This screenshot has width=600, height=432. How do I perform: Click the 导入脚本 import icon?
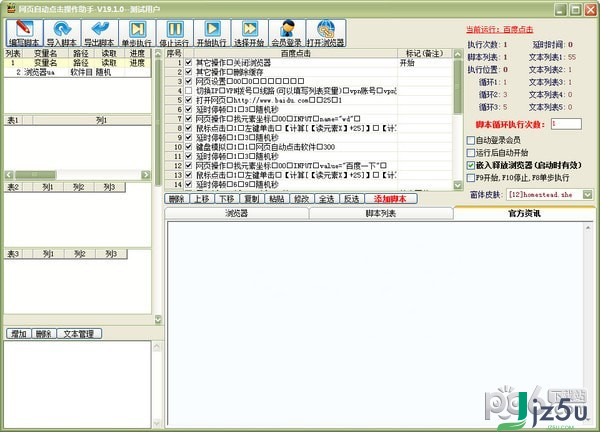[62, 33]
